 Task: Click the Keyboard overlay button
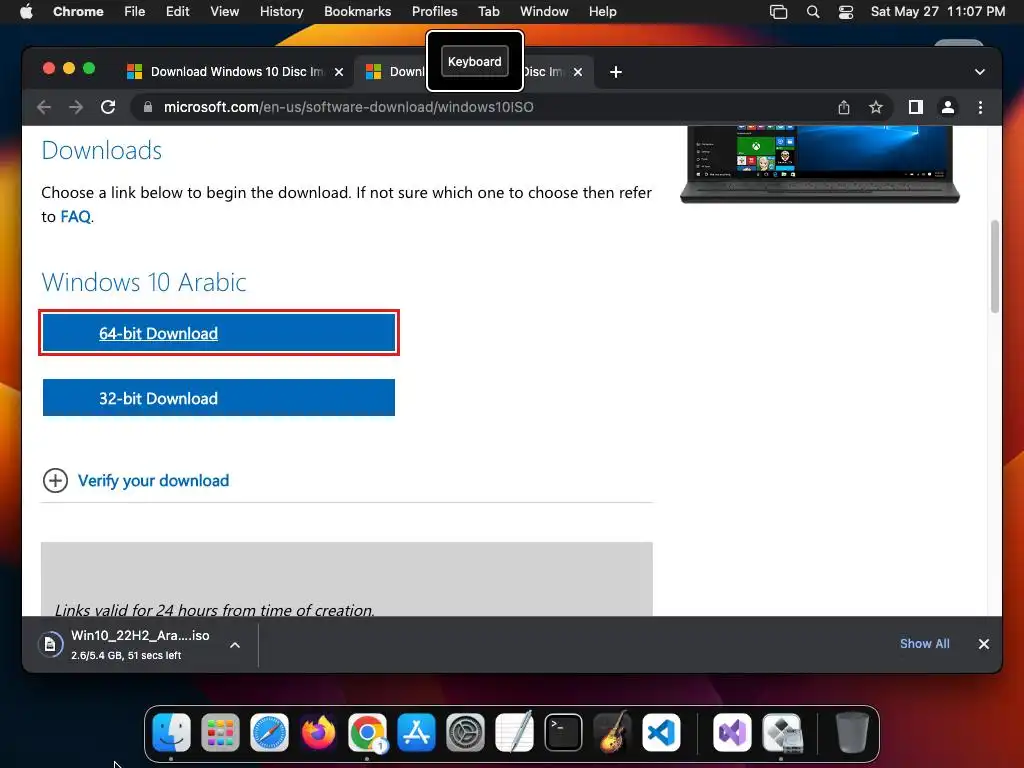pos(475,61)
